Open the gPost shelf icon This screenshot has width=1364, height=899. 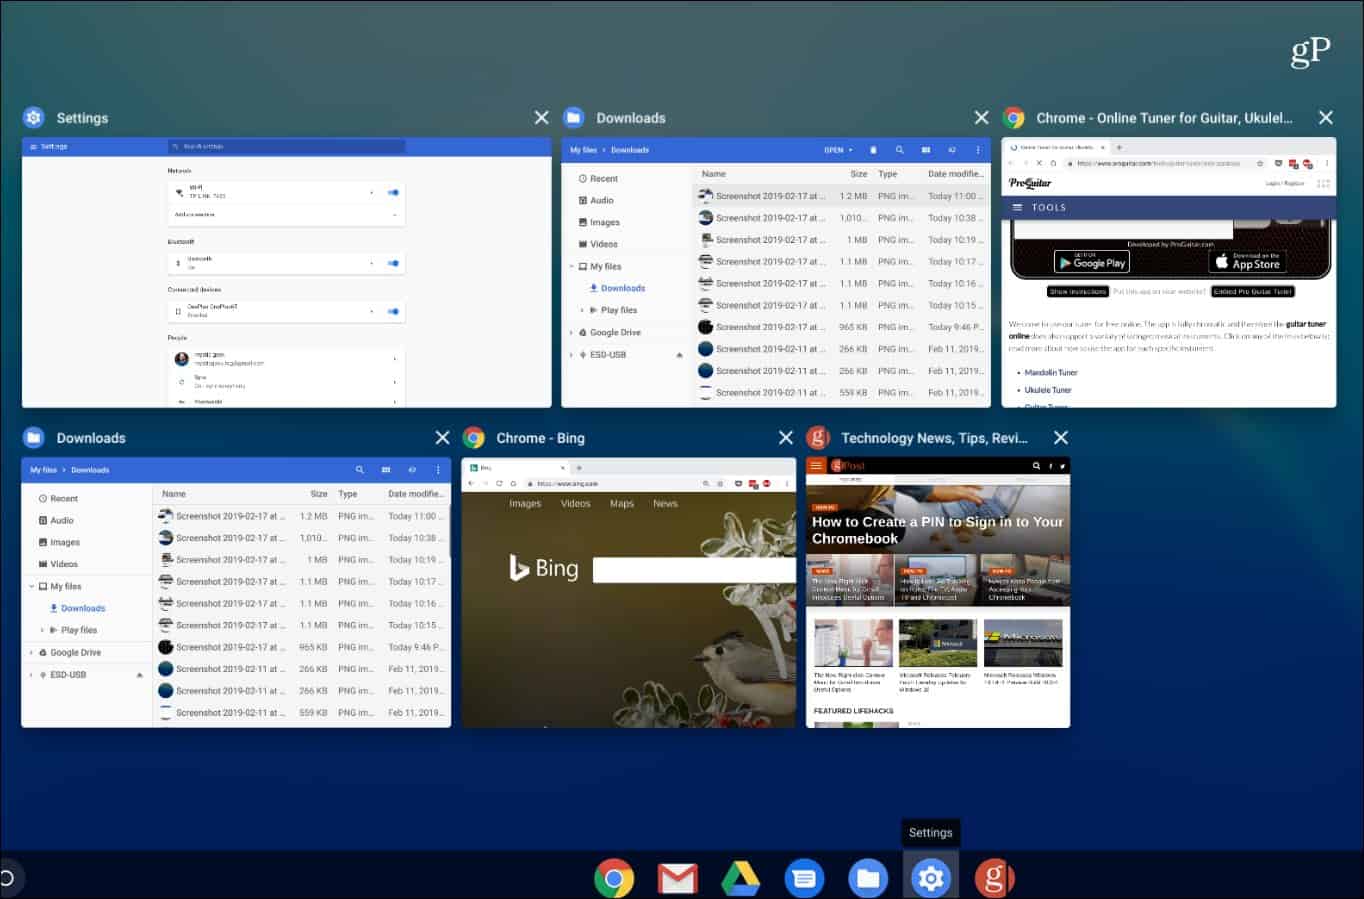click(x=994, y=878)
